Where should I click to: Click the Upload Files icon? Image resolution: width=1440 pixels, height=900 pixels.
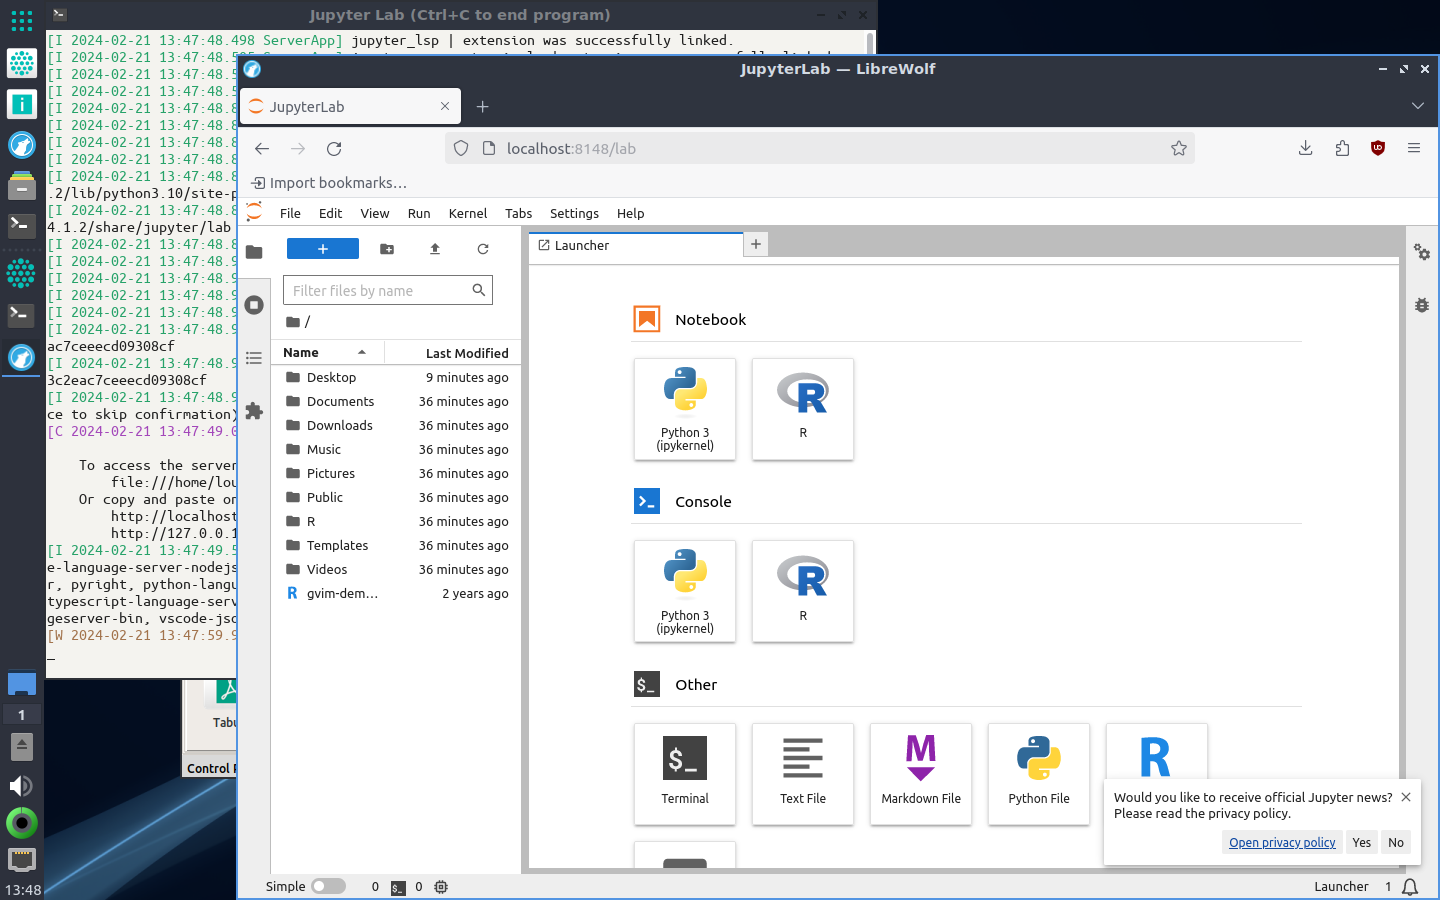tap(435, 249)
